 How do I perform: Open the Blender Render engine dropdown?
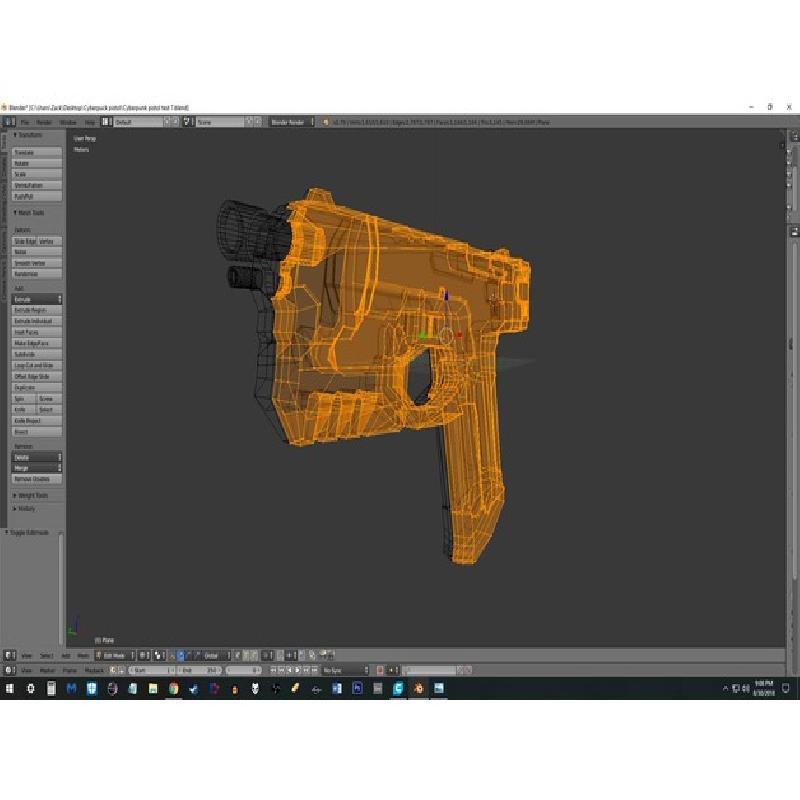[288, 122]
